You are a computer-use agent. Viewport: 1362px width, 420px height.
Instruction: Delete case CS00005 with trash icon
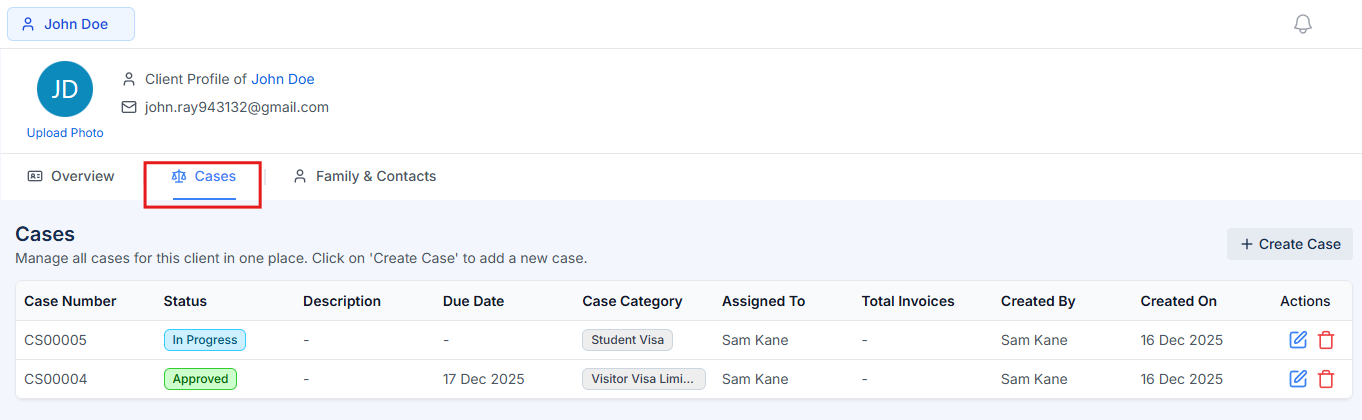[x=1326, y=340]
